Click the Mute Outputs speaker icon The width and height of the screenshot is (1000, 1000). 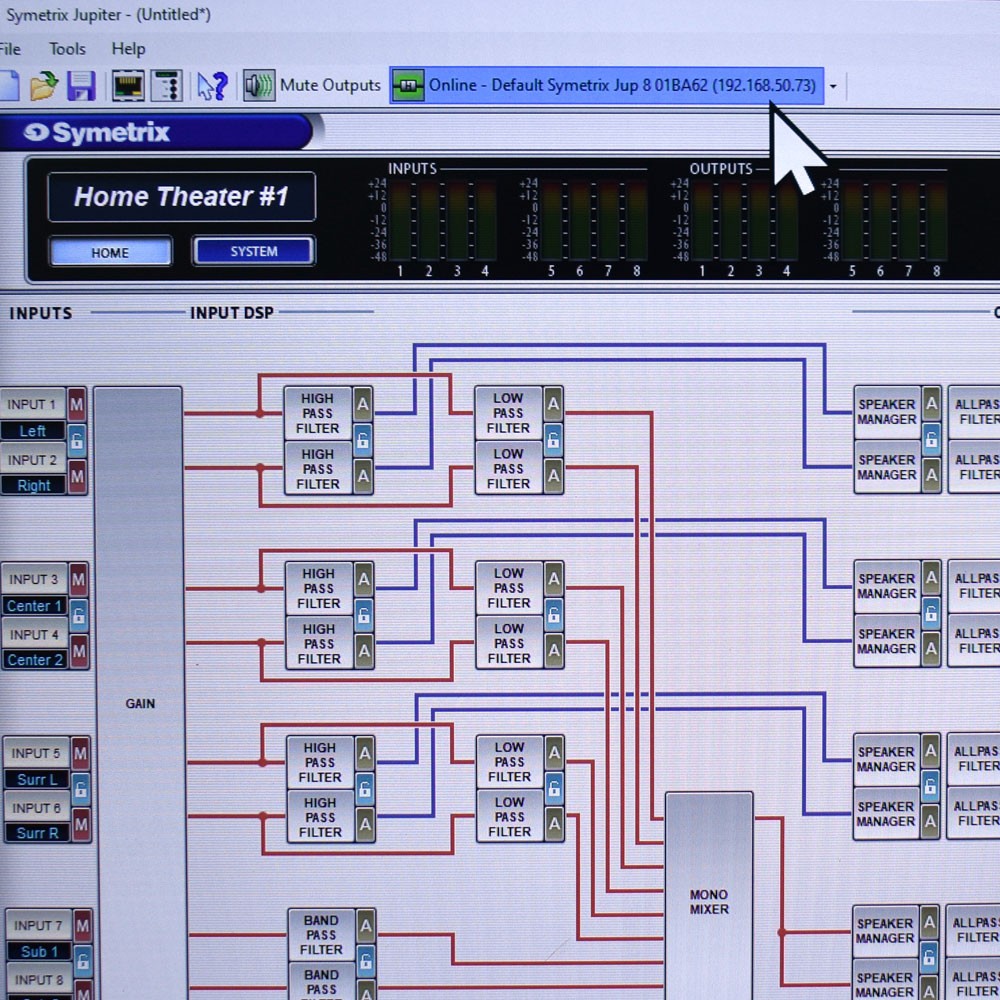[x=259, y=85]
